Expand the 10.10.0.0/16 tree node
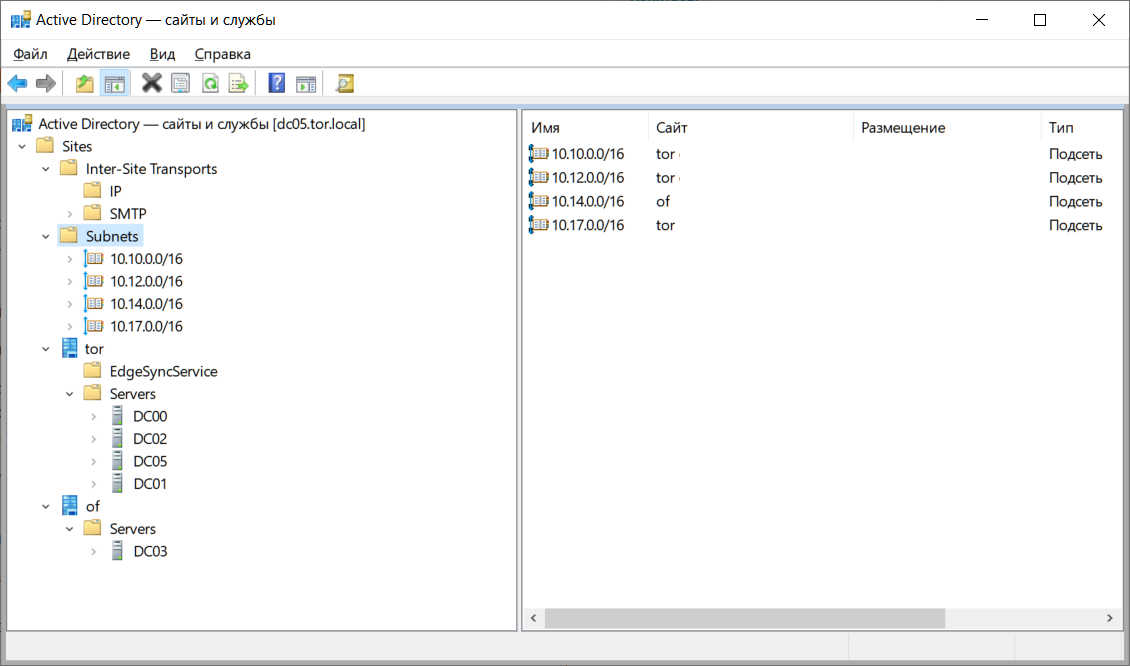Screen dimensions: 1130x666 pos(69,259)
